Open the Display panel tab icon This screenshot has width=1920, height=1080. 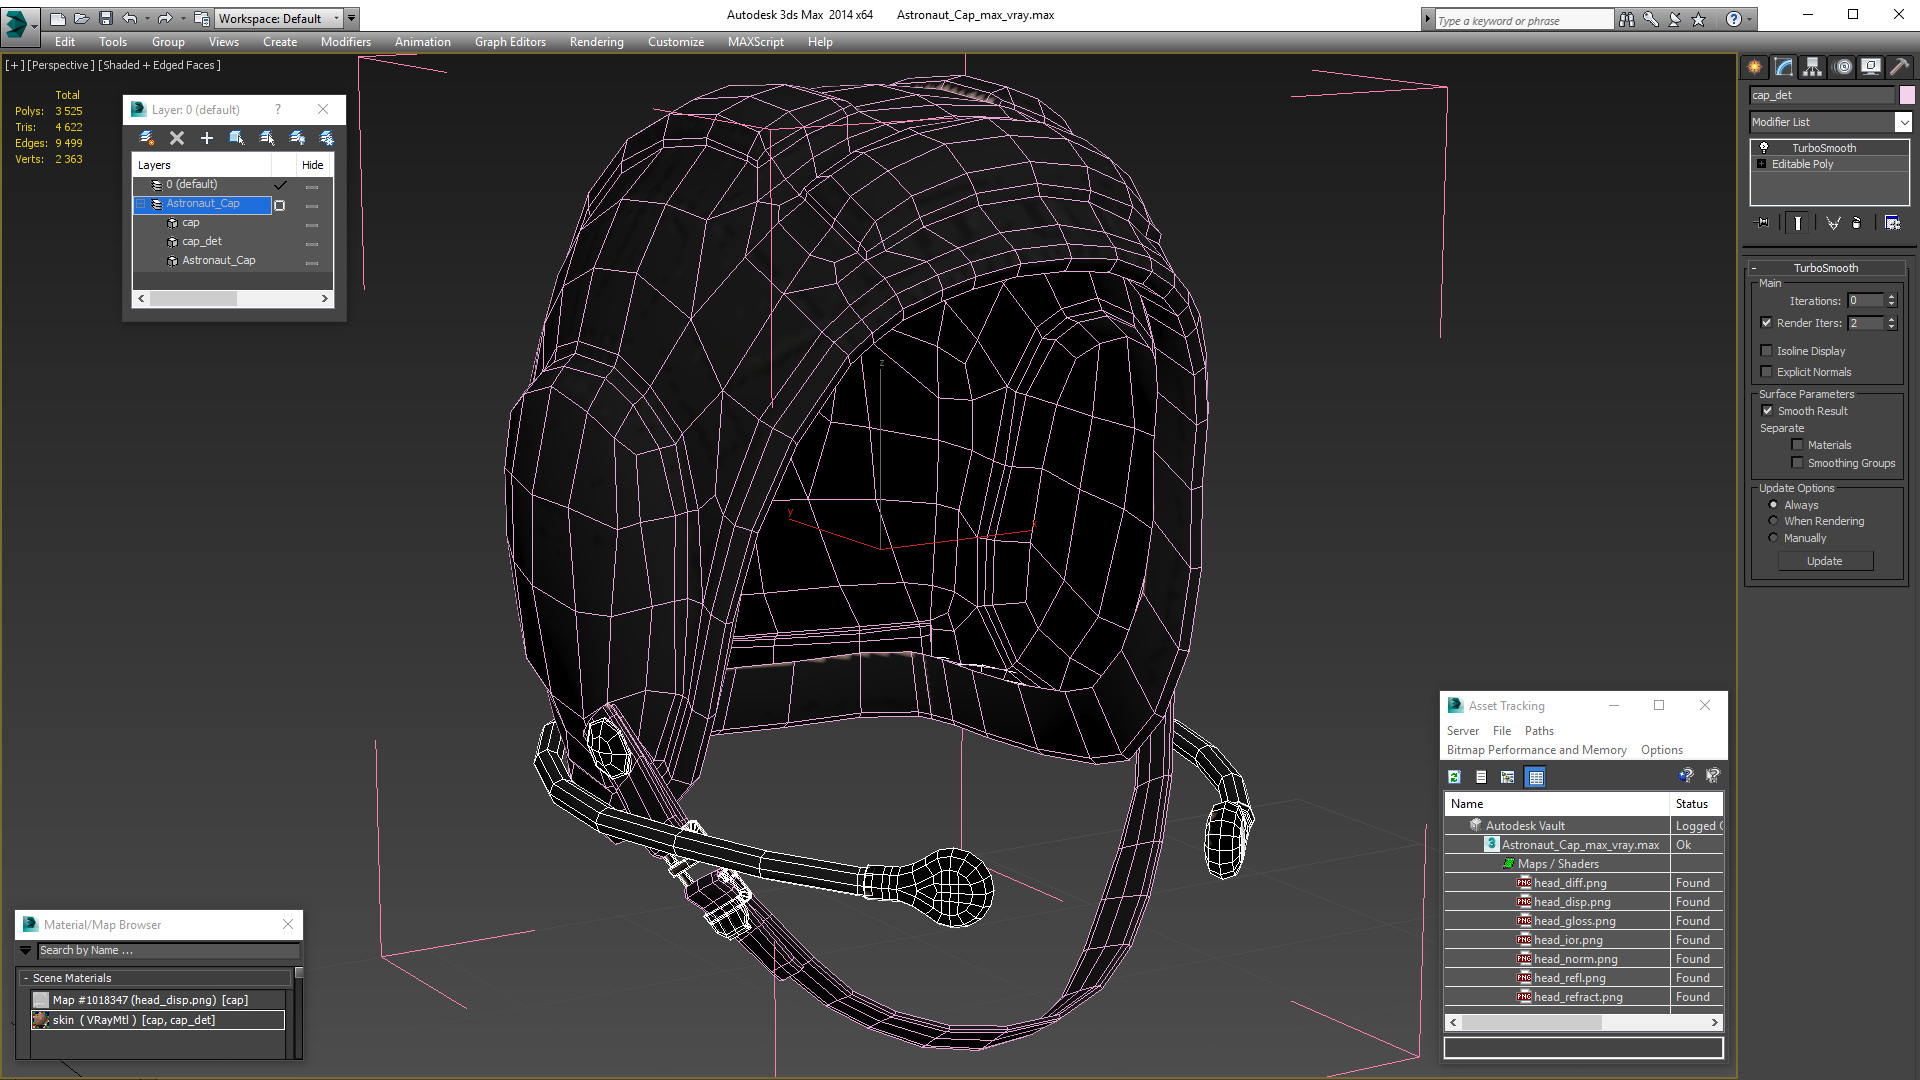(x=1871, y=67)
